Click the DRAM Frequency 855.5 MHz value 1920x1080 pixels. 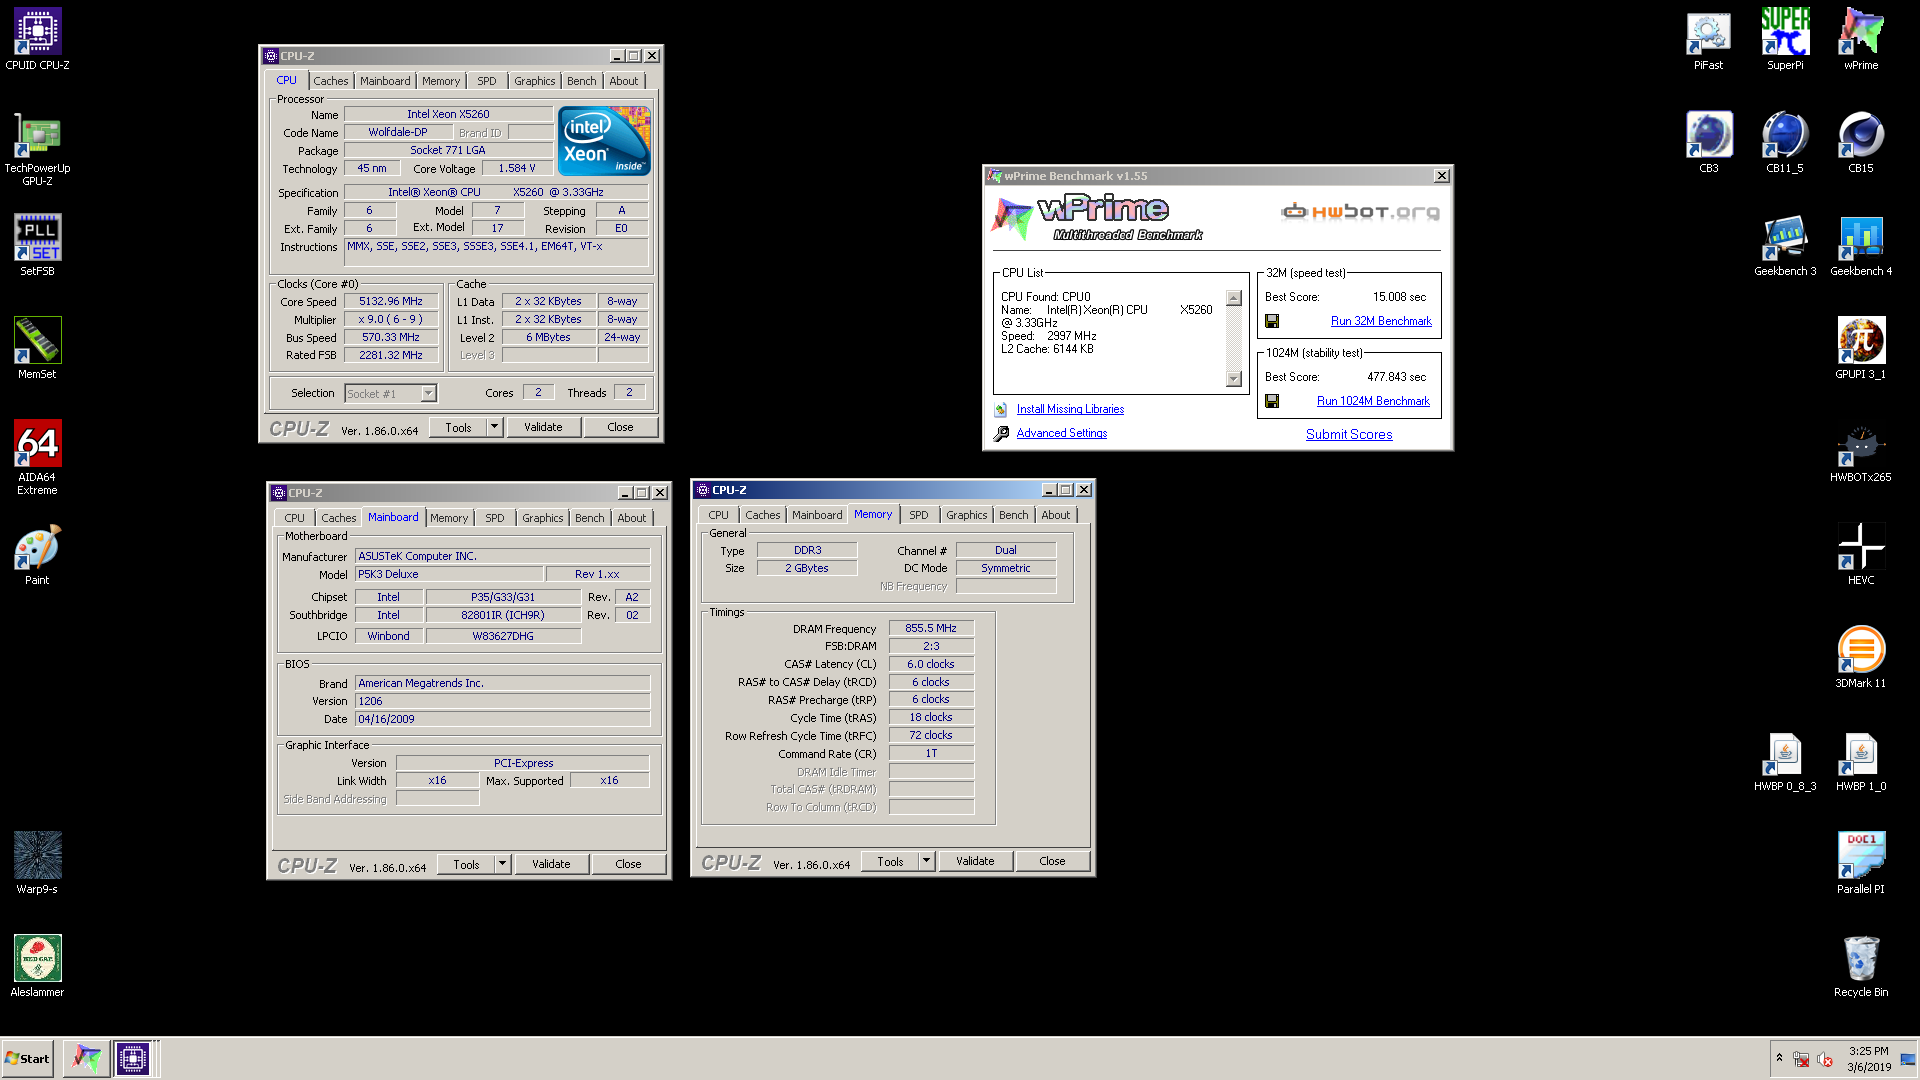click(931, 628)
